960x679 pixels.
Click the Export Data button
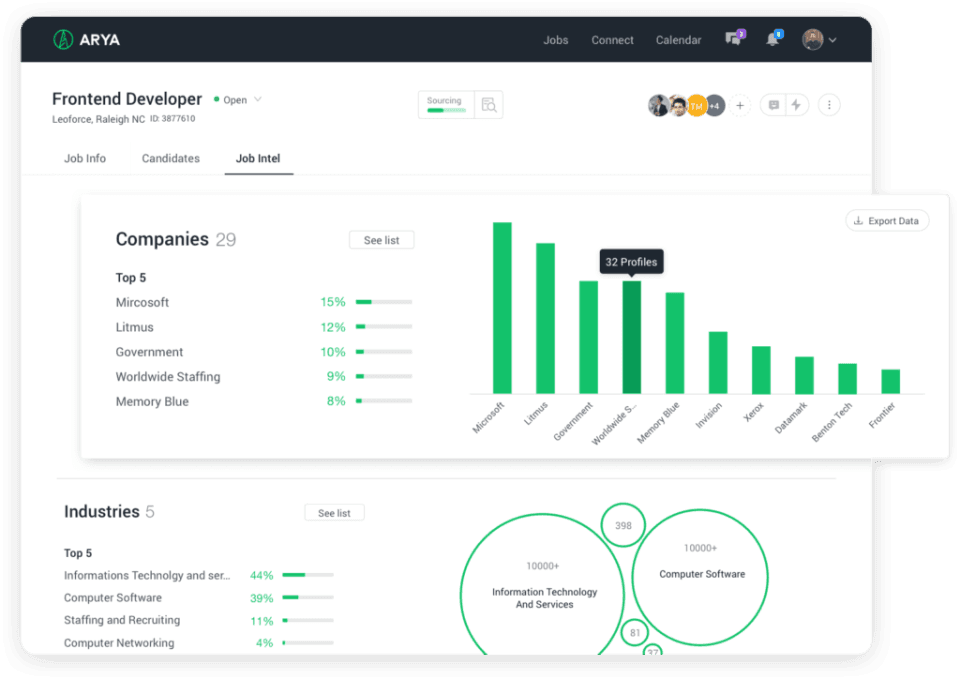click(886, 221)
